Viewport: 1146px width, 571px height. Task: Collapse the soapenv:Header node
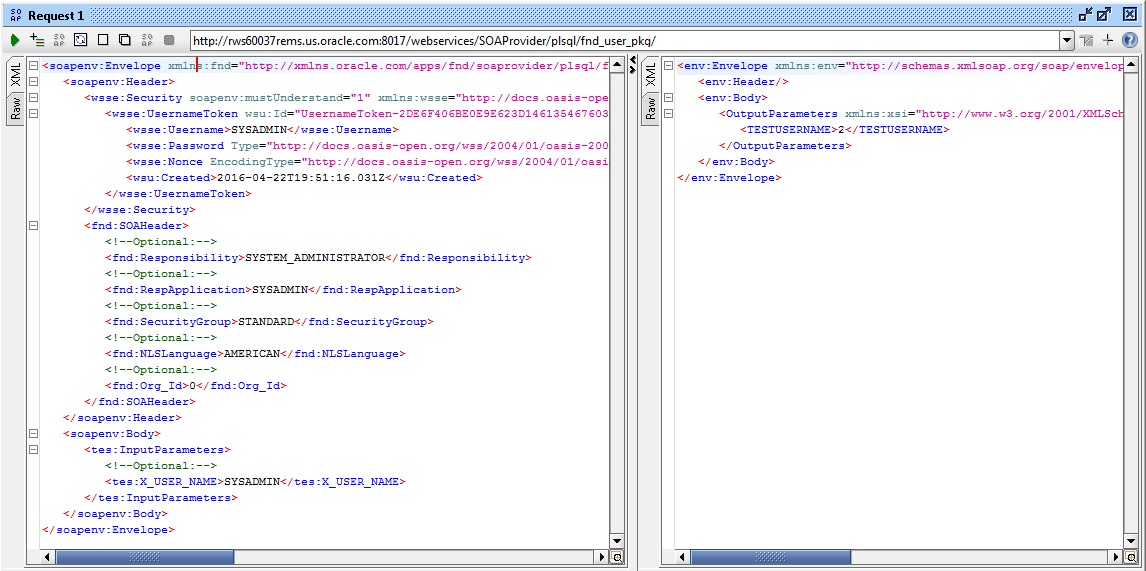click(x=33, y=82)
